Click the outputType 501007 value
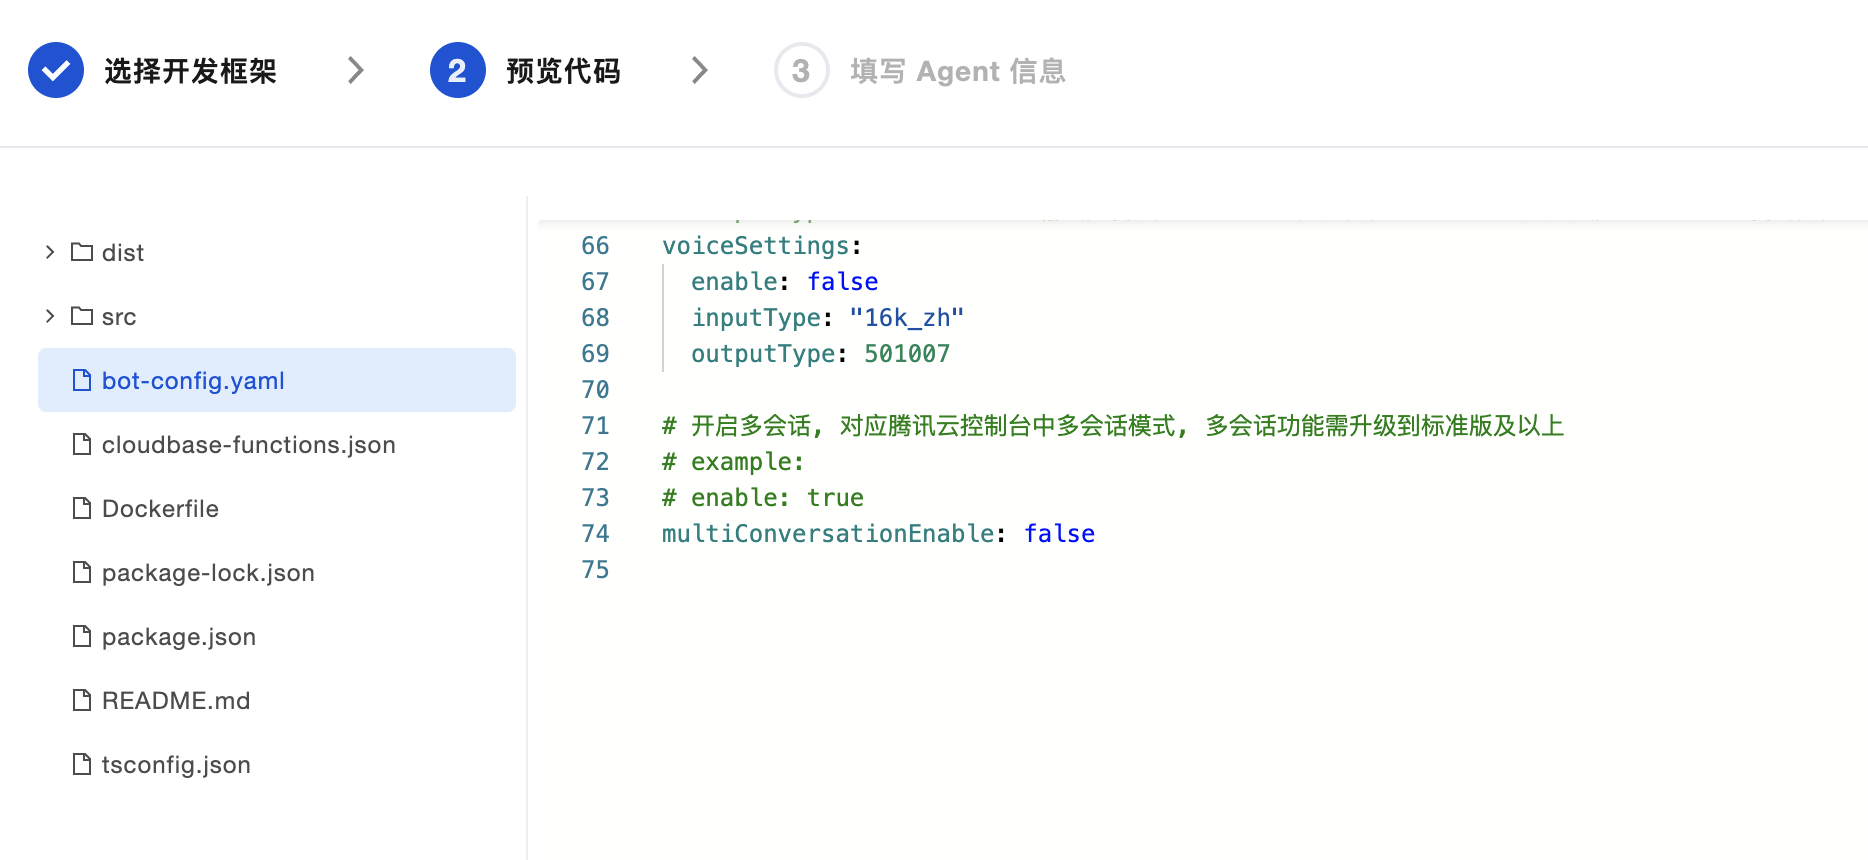This screenshot has height=860, width=1868. tap(907, 354)
